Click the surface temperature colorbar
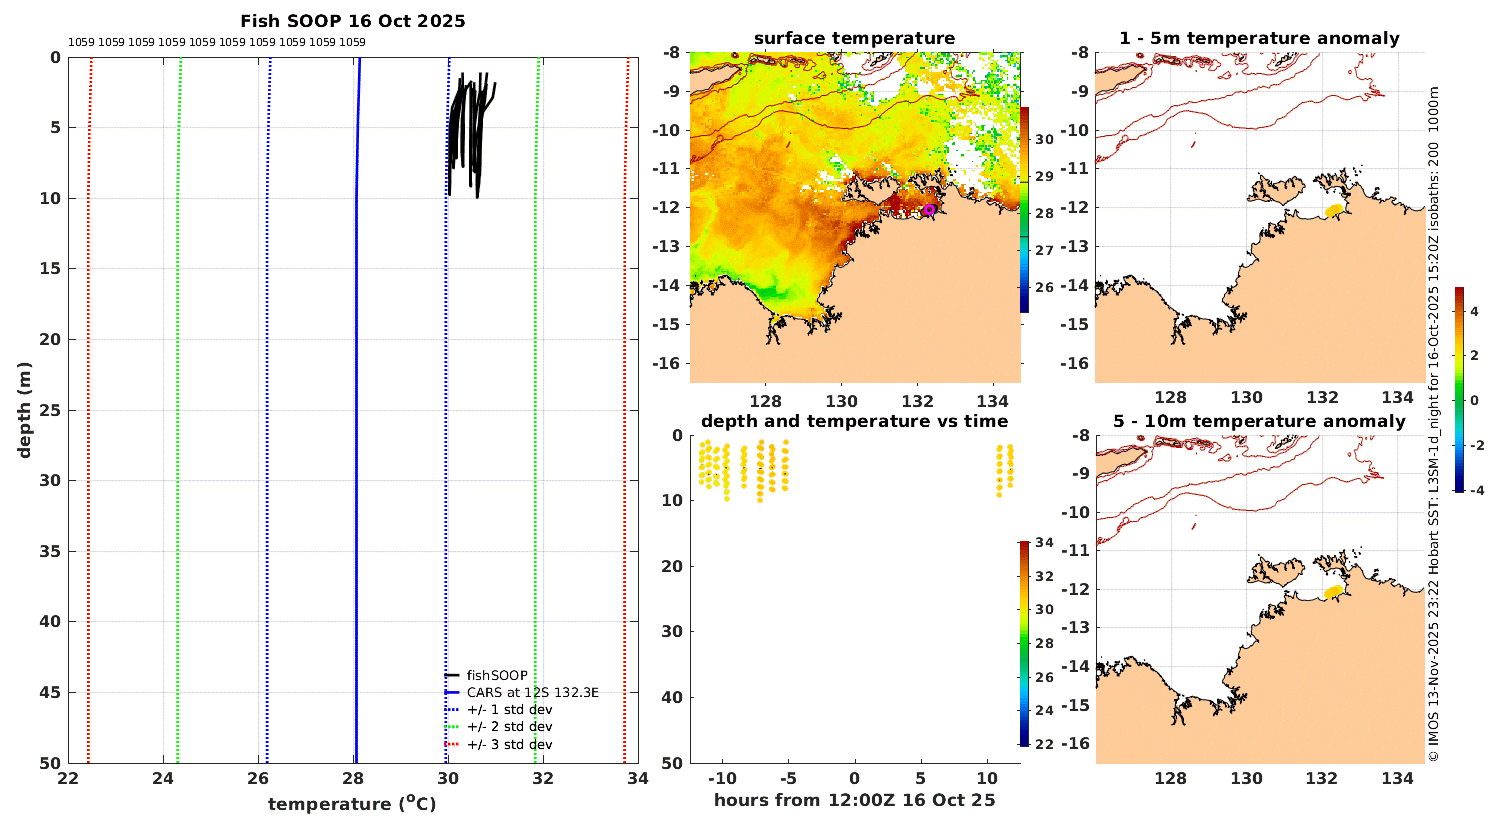Viewport: 1500px width, 820px height. click(x=1024, y=209)
